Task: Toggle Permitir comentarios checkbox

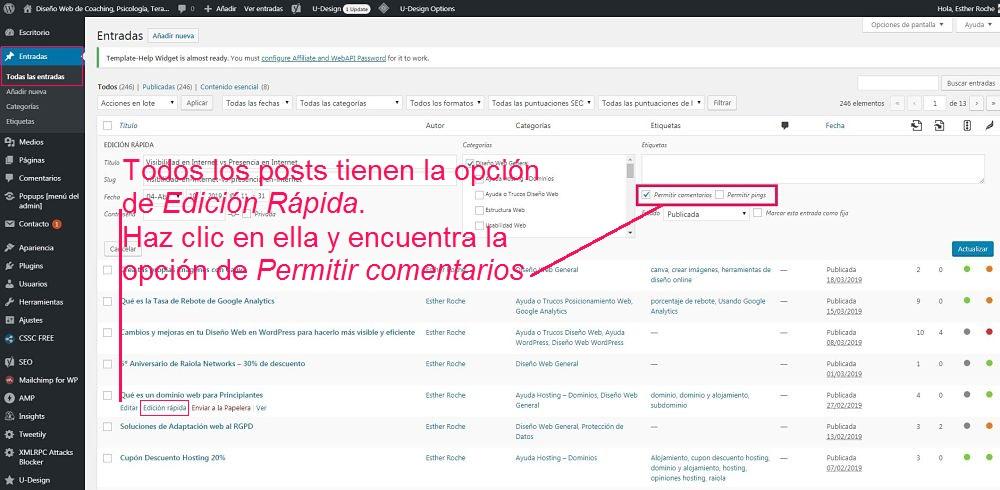Action: pos(647,194)
